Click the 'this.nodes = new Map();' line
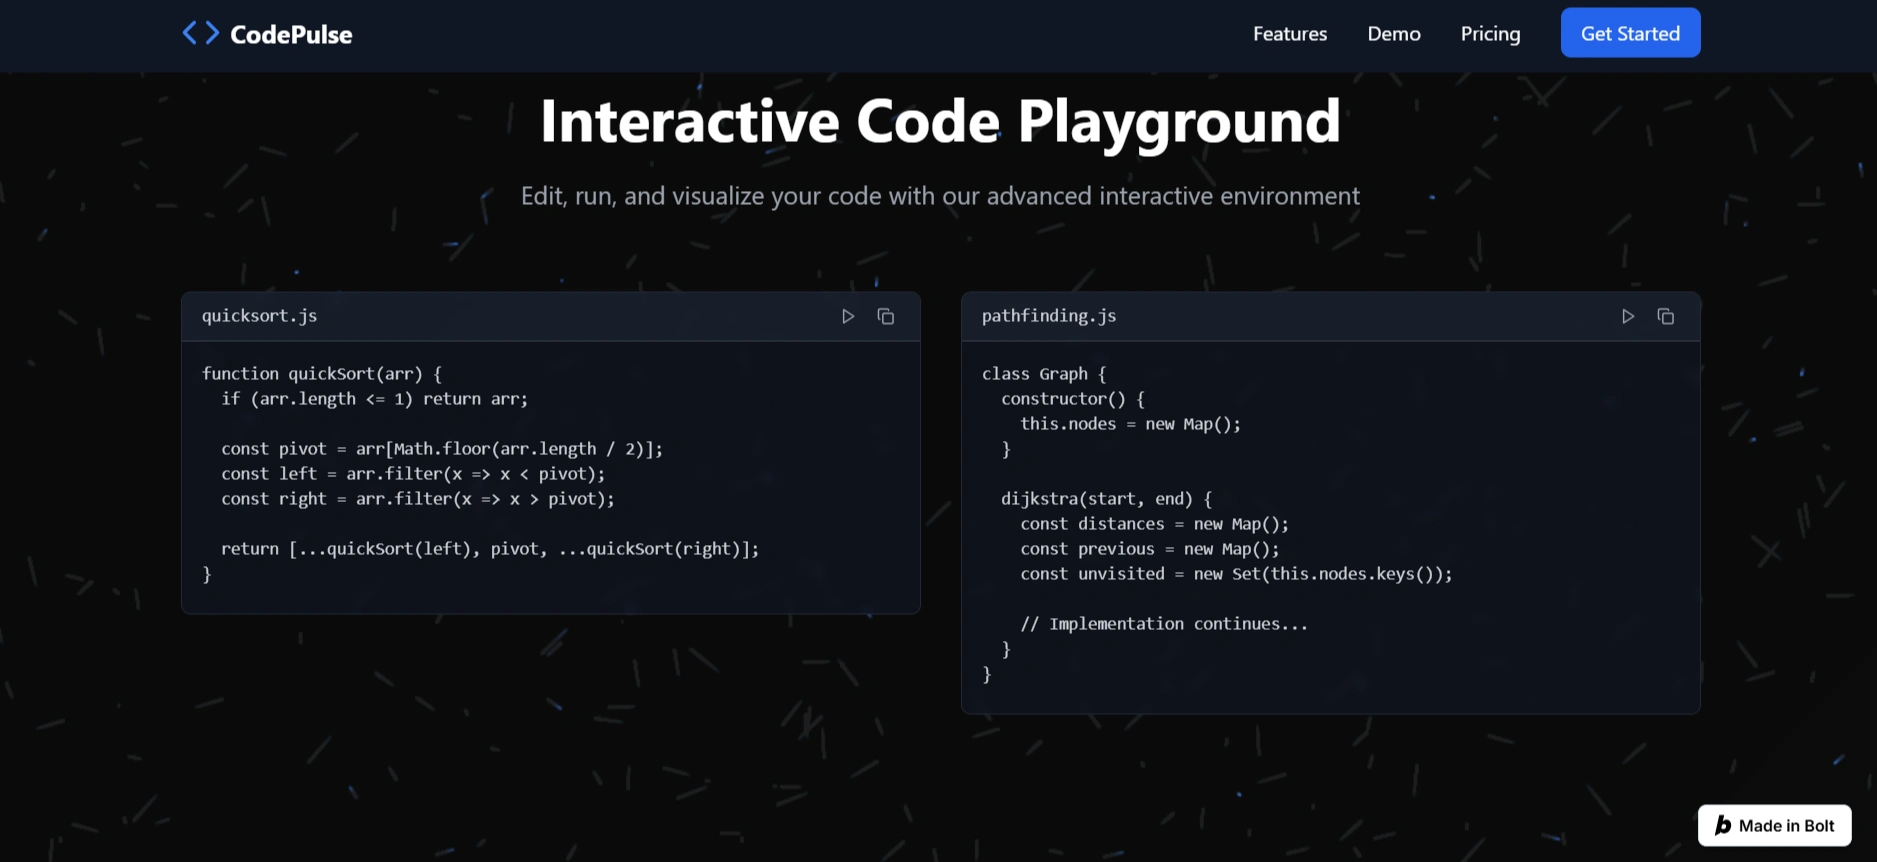Image resolution: width=1877 pixels, height=862 pixels. click(x=1130, y=423)
